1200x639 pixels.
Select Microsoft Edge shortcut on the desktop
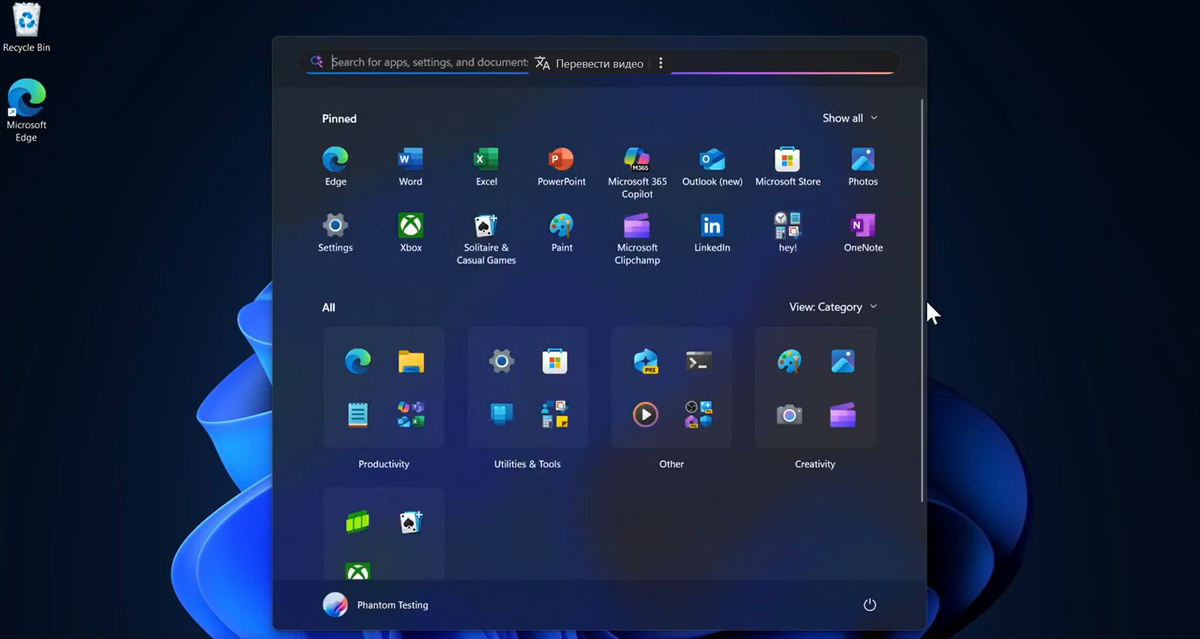(26, 111)
